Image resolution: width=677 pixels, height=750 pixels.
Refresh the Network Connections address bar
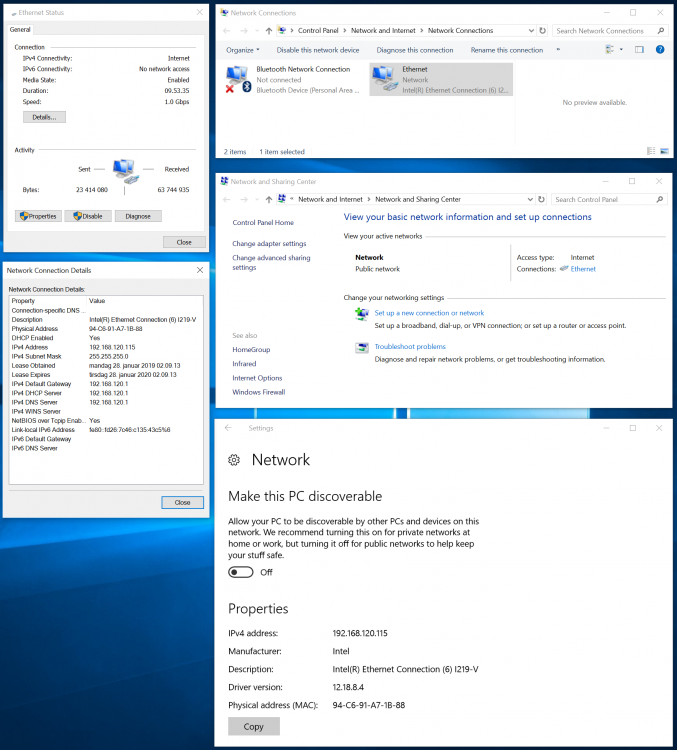542,31
